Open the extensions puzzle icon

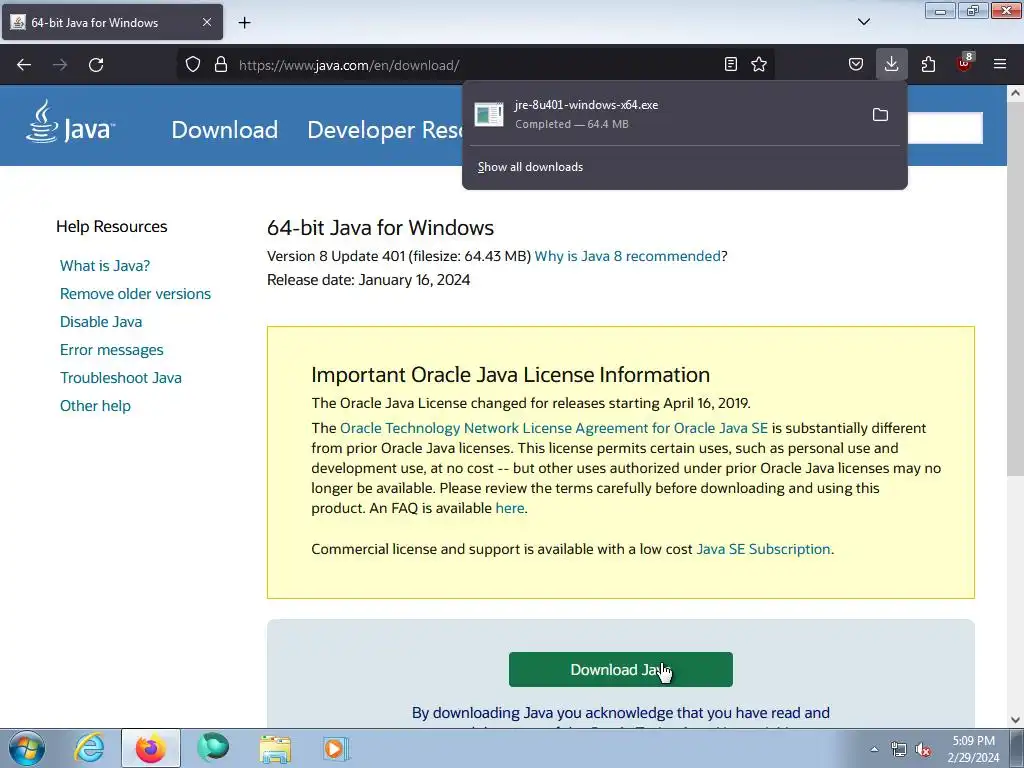pyautogui.click(x=928, y=64)
